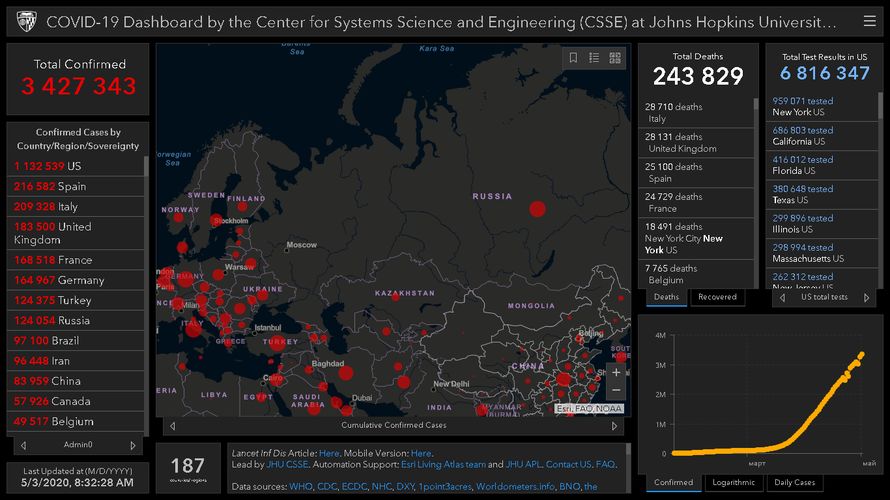Show the Daily Cases chart

(794, 482)
